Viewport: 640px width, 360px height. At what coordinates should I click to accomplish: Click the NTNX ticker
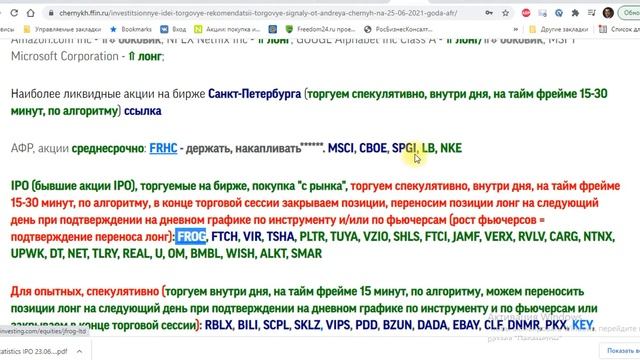pos(598,237)
